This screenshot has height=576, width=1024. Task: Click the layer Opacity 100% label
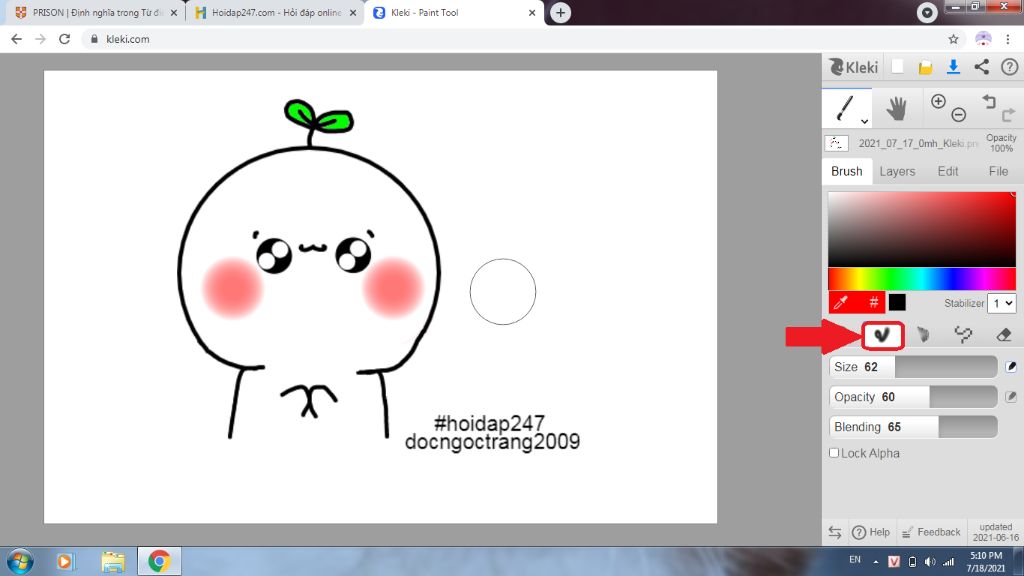(x=1001, y=143)
